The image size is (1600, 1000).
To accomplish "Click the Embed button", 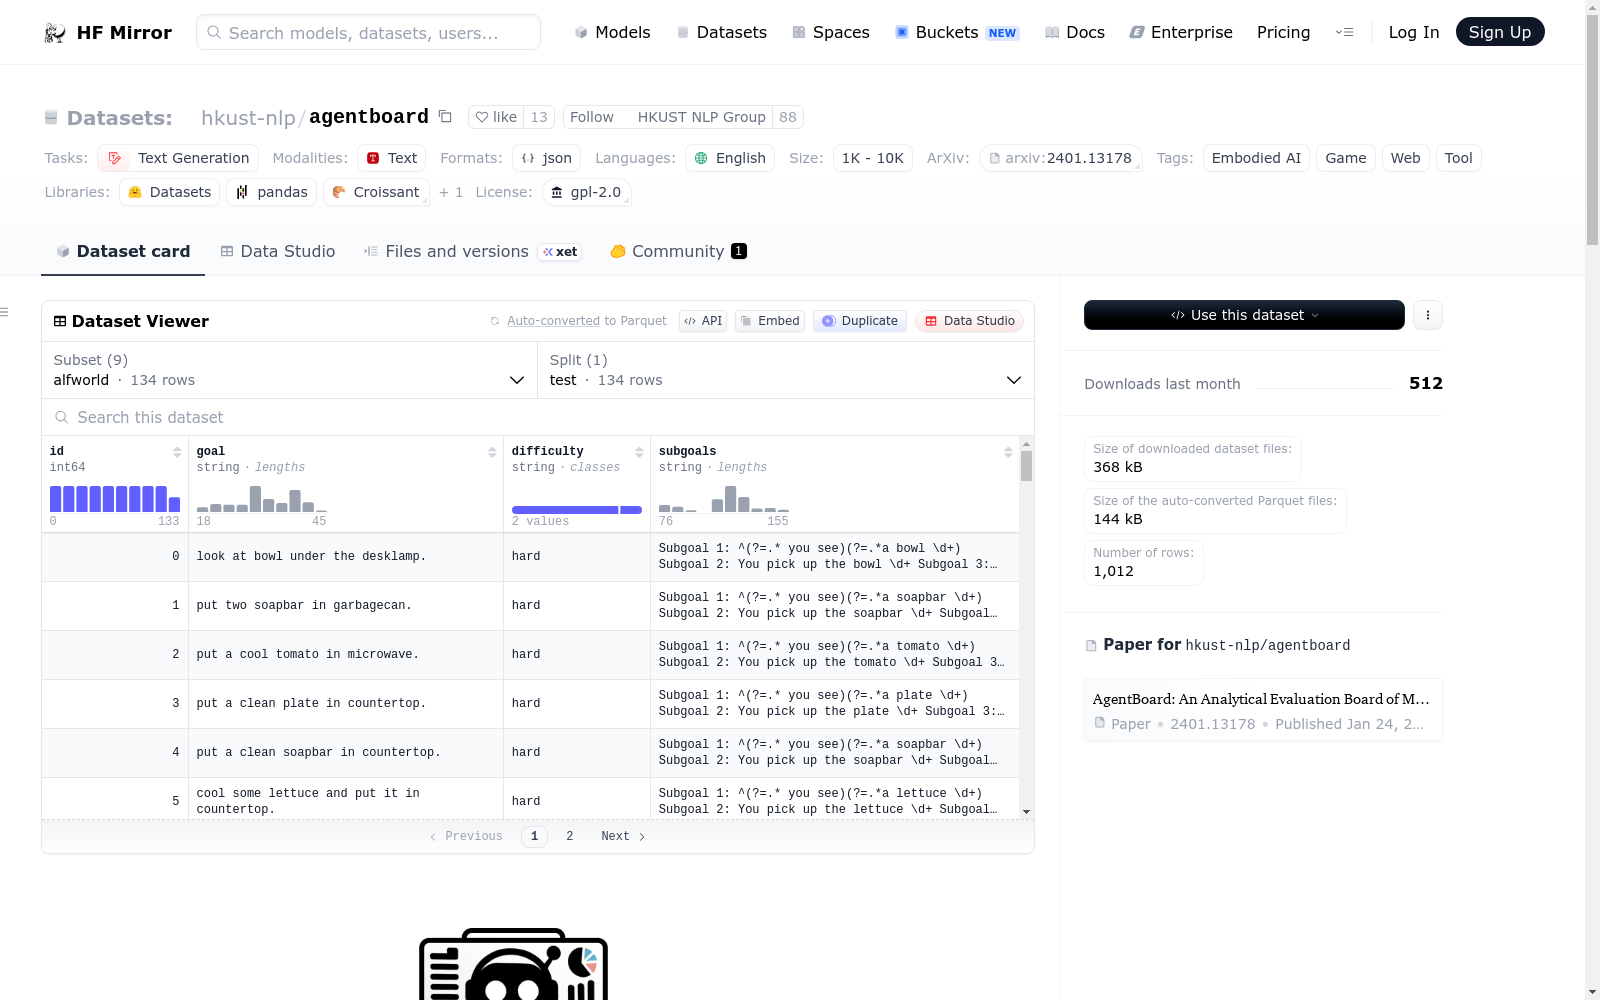I will (x=770, y=321).
